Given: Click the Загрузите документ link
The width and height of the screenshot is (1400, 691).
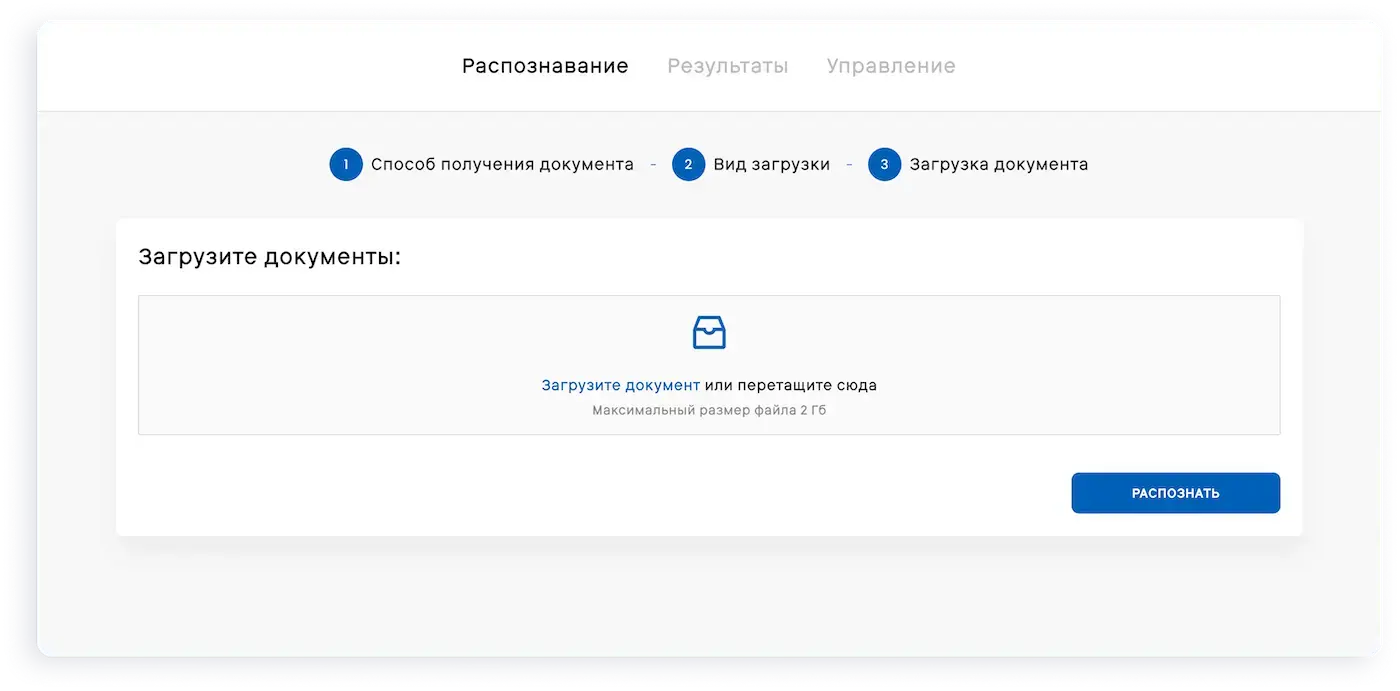Looking at the screenshot, I should tap(621, 385).
